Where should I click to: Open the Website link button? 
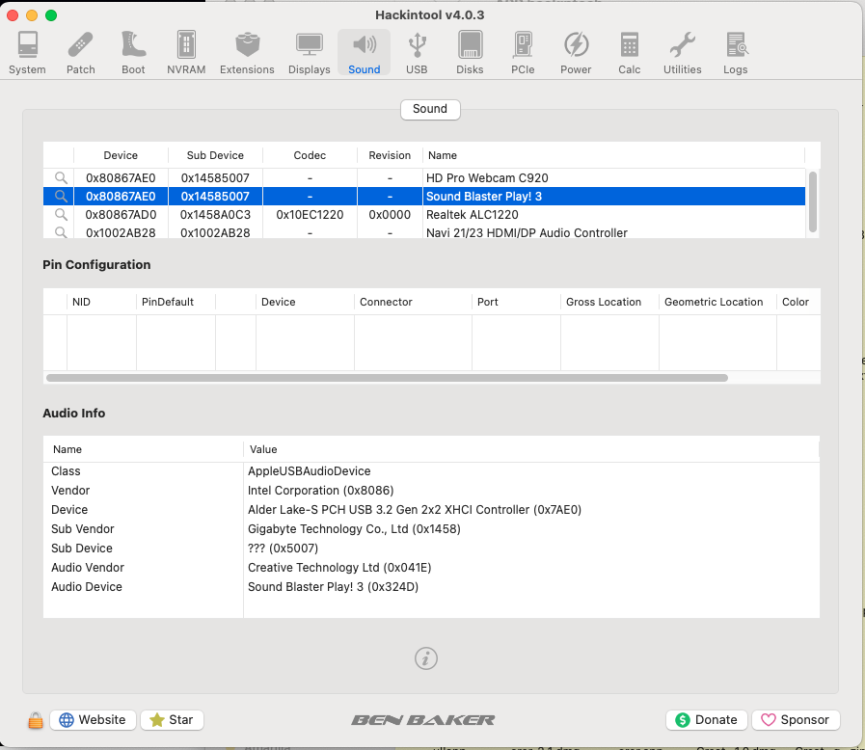pos(93,720)
